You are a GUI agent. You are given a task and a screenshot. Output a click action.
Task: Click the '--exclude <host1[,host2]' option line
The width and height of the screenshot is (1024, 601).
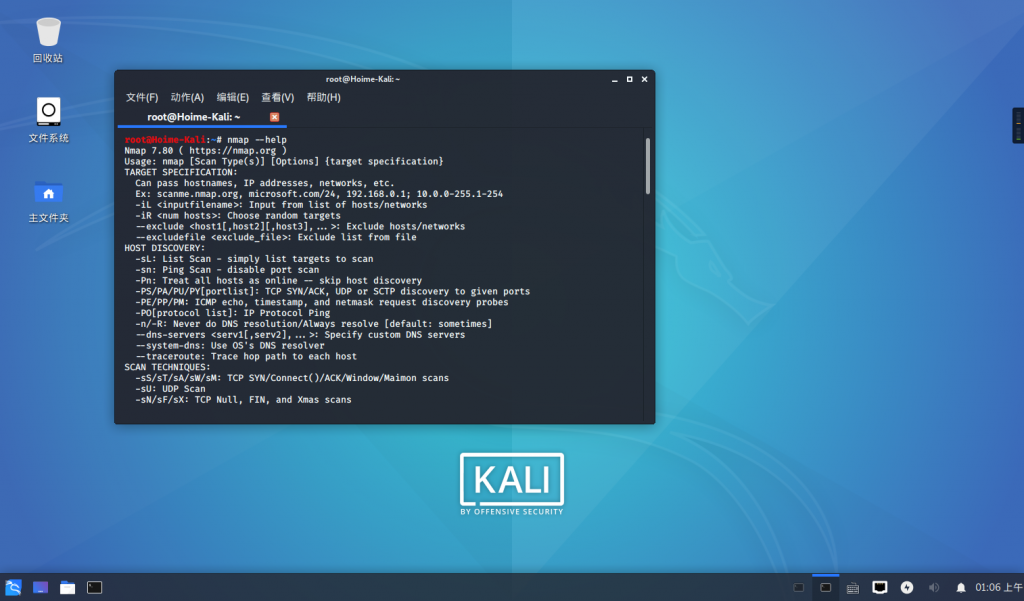coord(300,226)
